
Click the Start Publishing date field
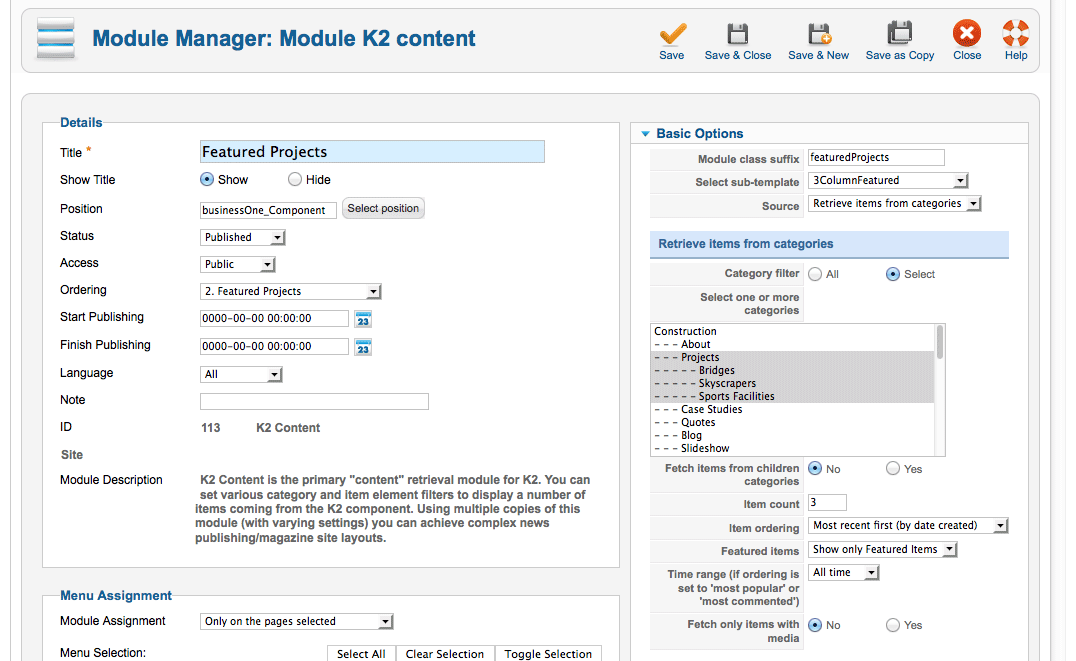click(274, 318)
